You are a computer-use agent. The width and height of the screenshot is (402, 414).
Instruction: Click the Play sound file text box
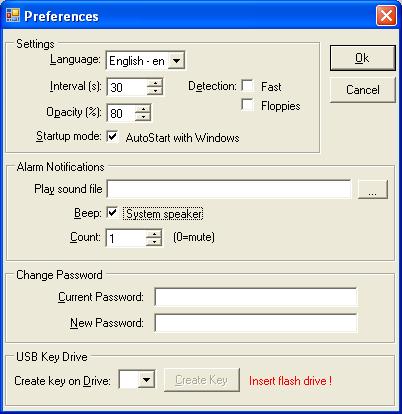point(229,189)
